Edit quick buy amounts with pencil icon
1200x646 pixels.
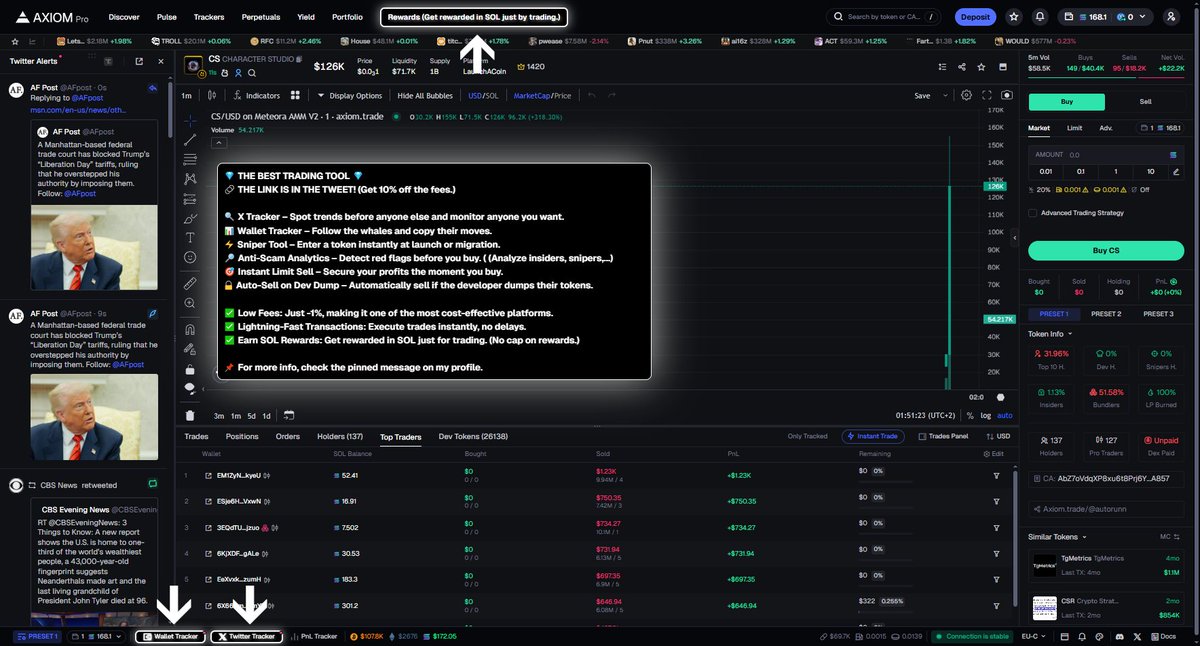(1176, 171)
